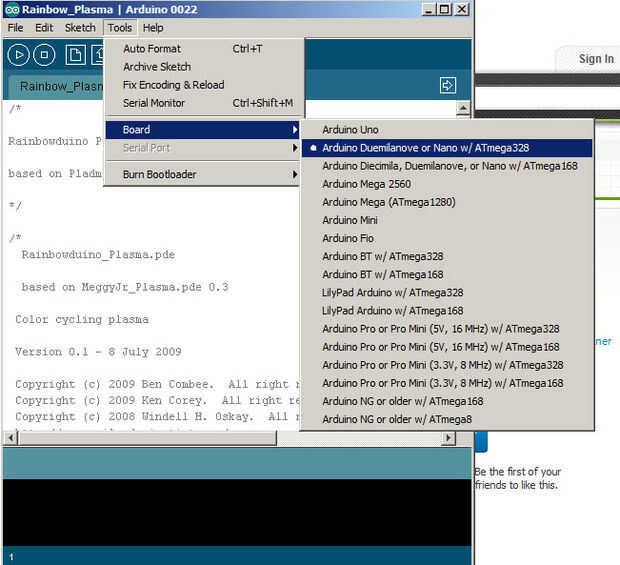The width and height of the screenshot is (620, 565).
Task: Choose Pro or Pro Mini 3.3V 8 MHz ATmega328
Action: pyautogui.click(x=447, y=365)
